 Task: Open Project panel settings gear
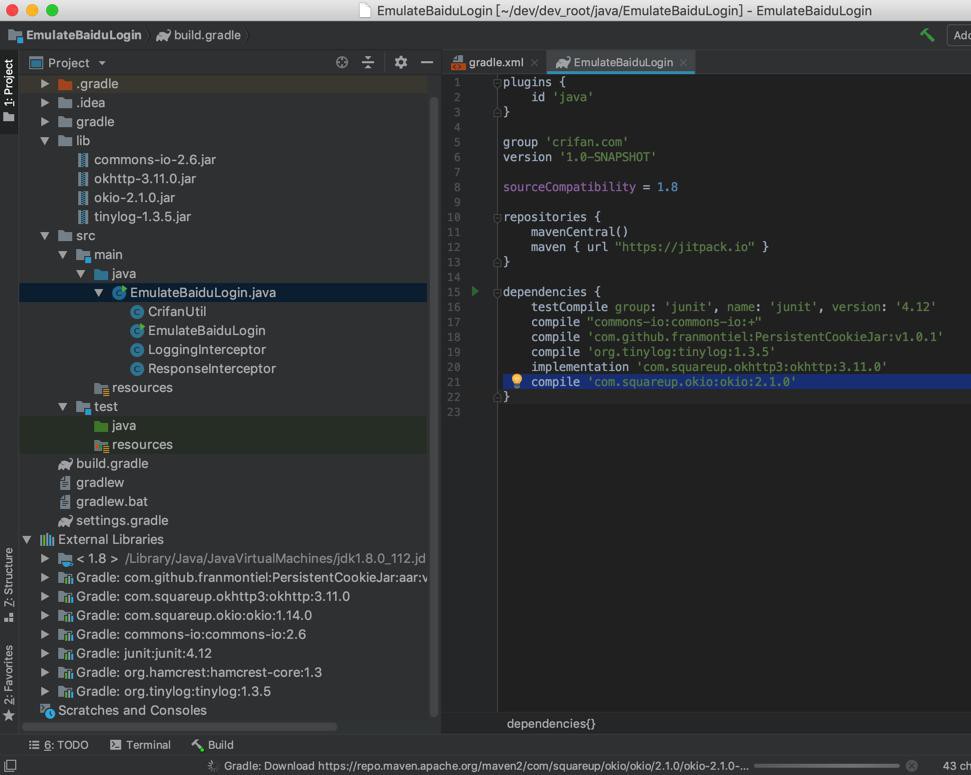click(x=401, y=62)
